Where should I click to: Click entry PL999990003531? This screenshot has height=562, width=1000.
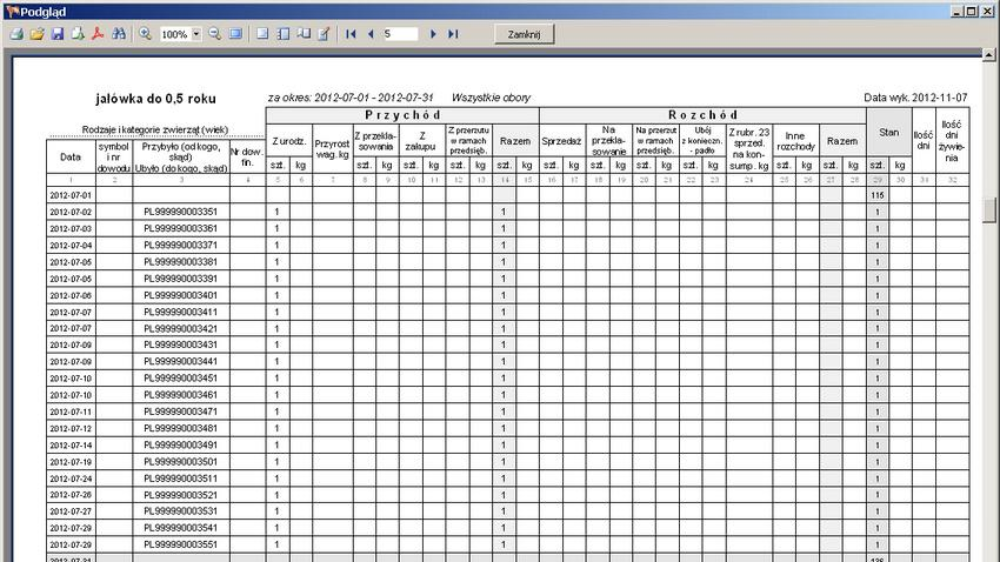(x=181, y=511)
